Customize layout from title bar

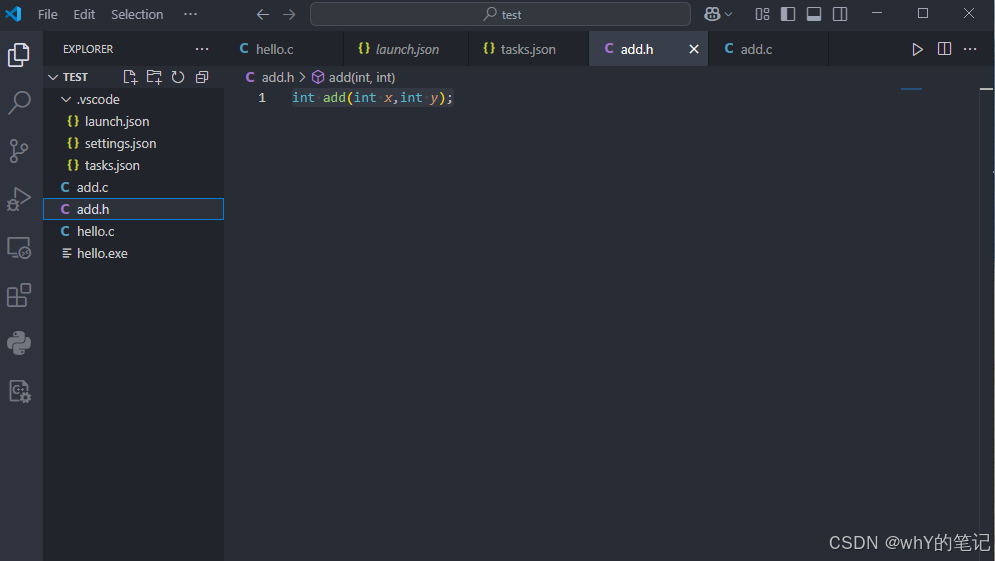click(x=762, y=14)
